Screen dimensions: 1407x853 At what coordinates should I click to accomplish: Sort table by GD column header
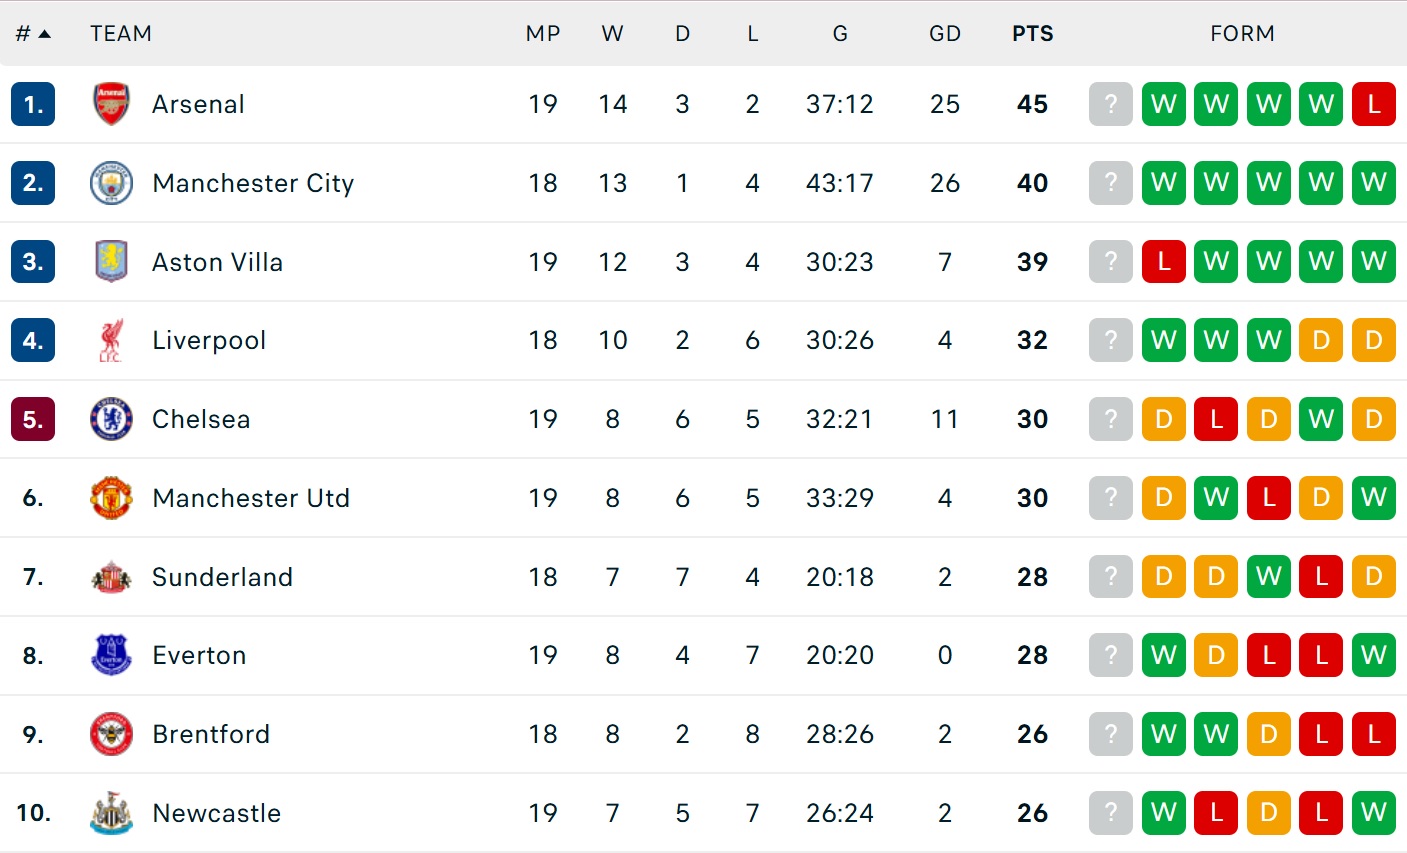(944, 34)
